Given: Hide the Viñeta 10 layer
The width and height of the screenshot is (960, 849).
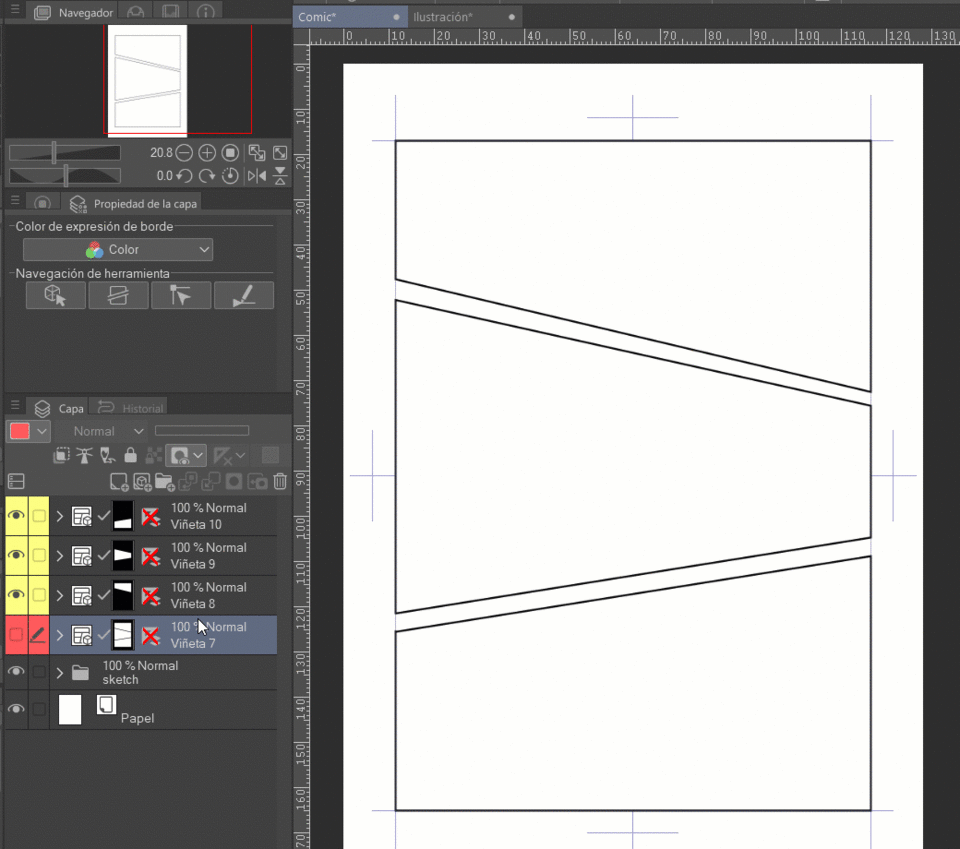Looking at the screenshot, I should tap(16, 516).
